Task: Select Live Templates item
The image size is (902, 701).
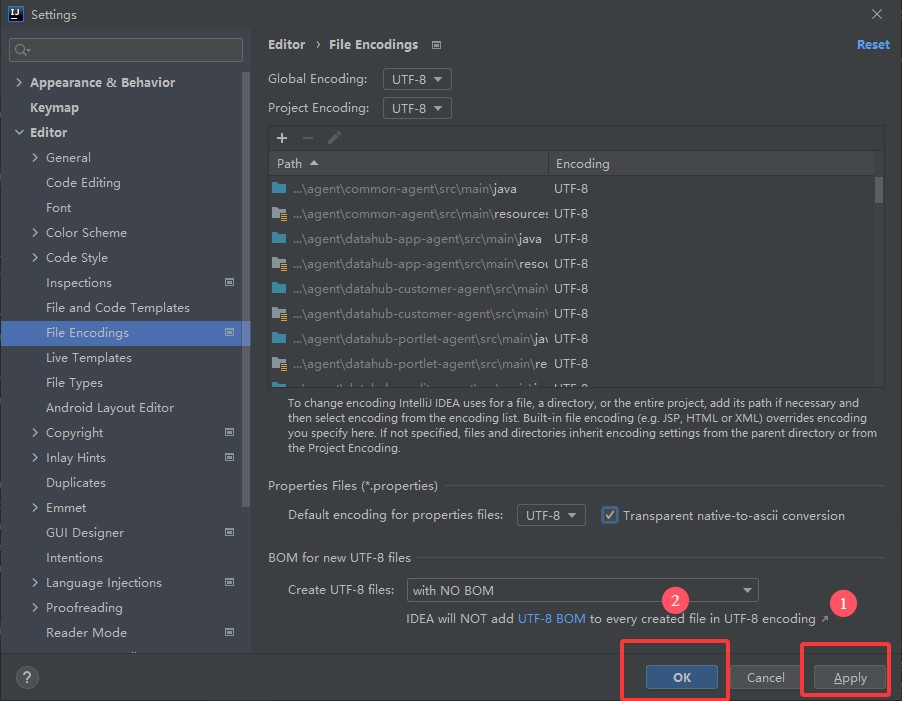Action: pos(89,358)
